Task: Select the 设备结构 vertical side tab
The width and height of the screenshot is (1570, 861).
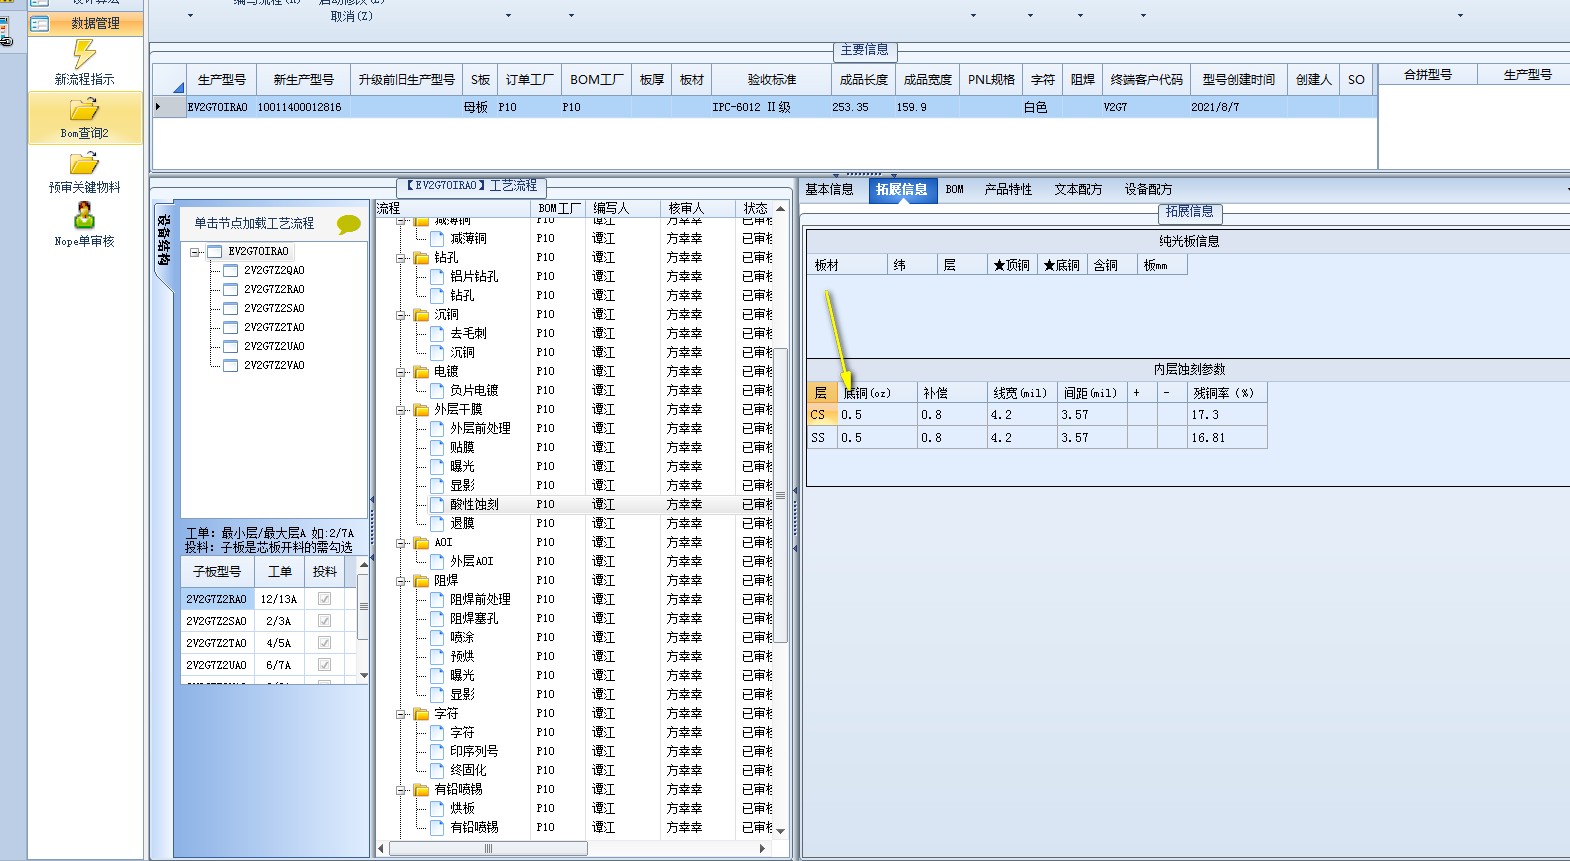Action: (164, 240)
